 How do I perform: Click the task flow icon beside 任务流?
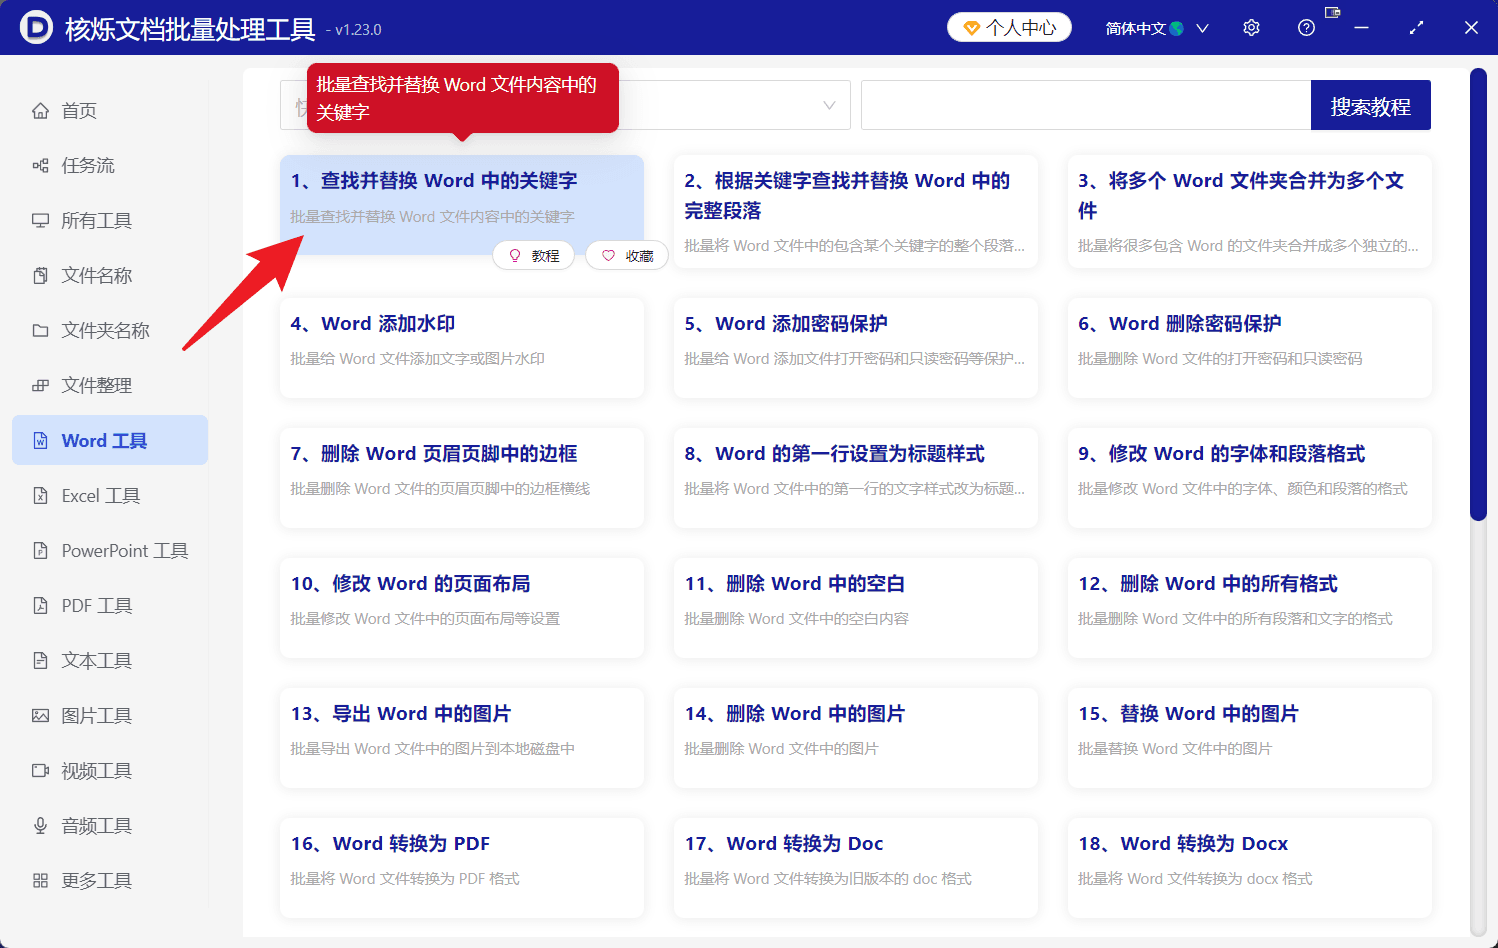pyautogui.click(x=40, y=166)
